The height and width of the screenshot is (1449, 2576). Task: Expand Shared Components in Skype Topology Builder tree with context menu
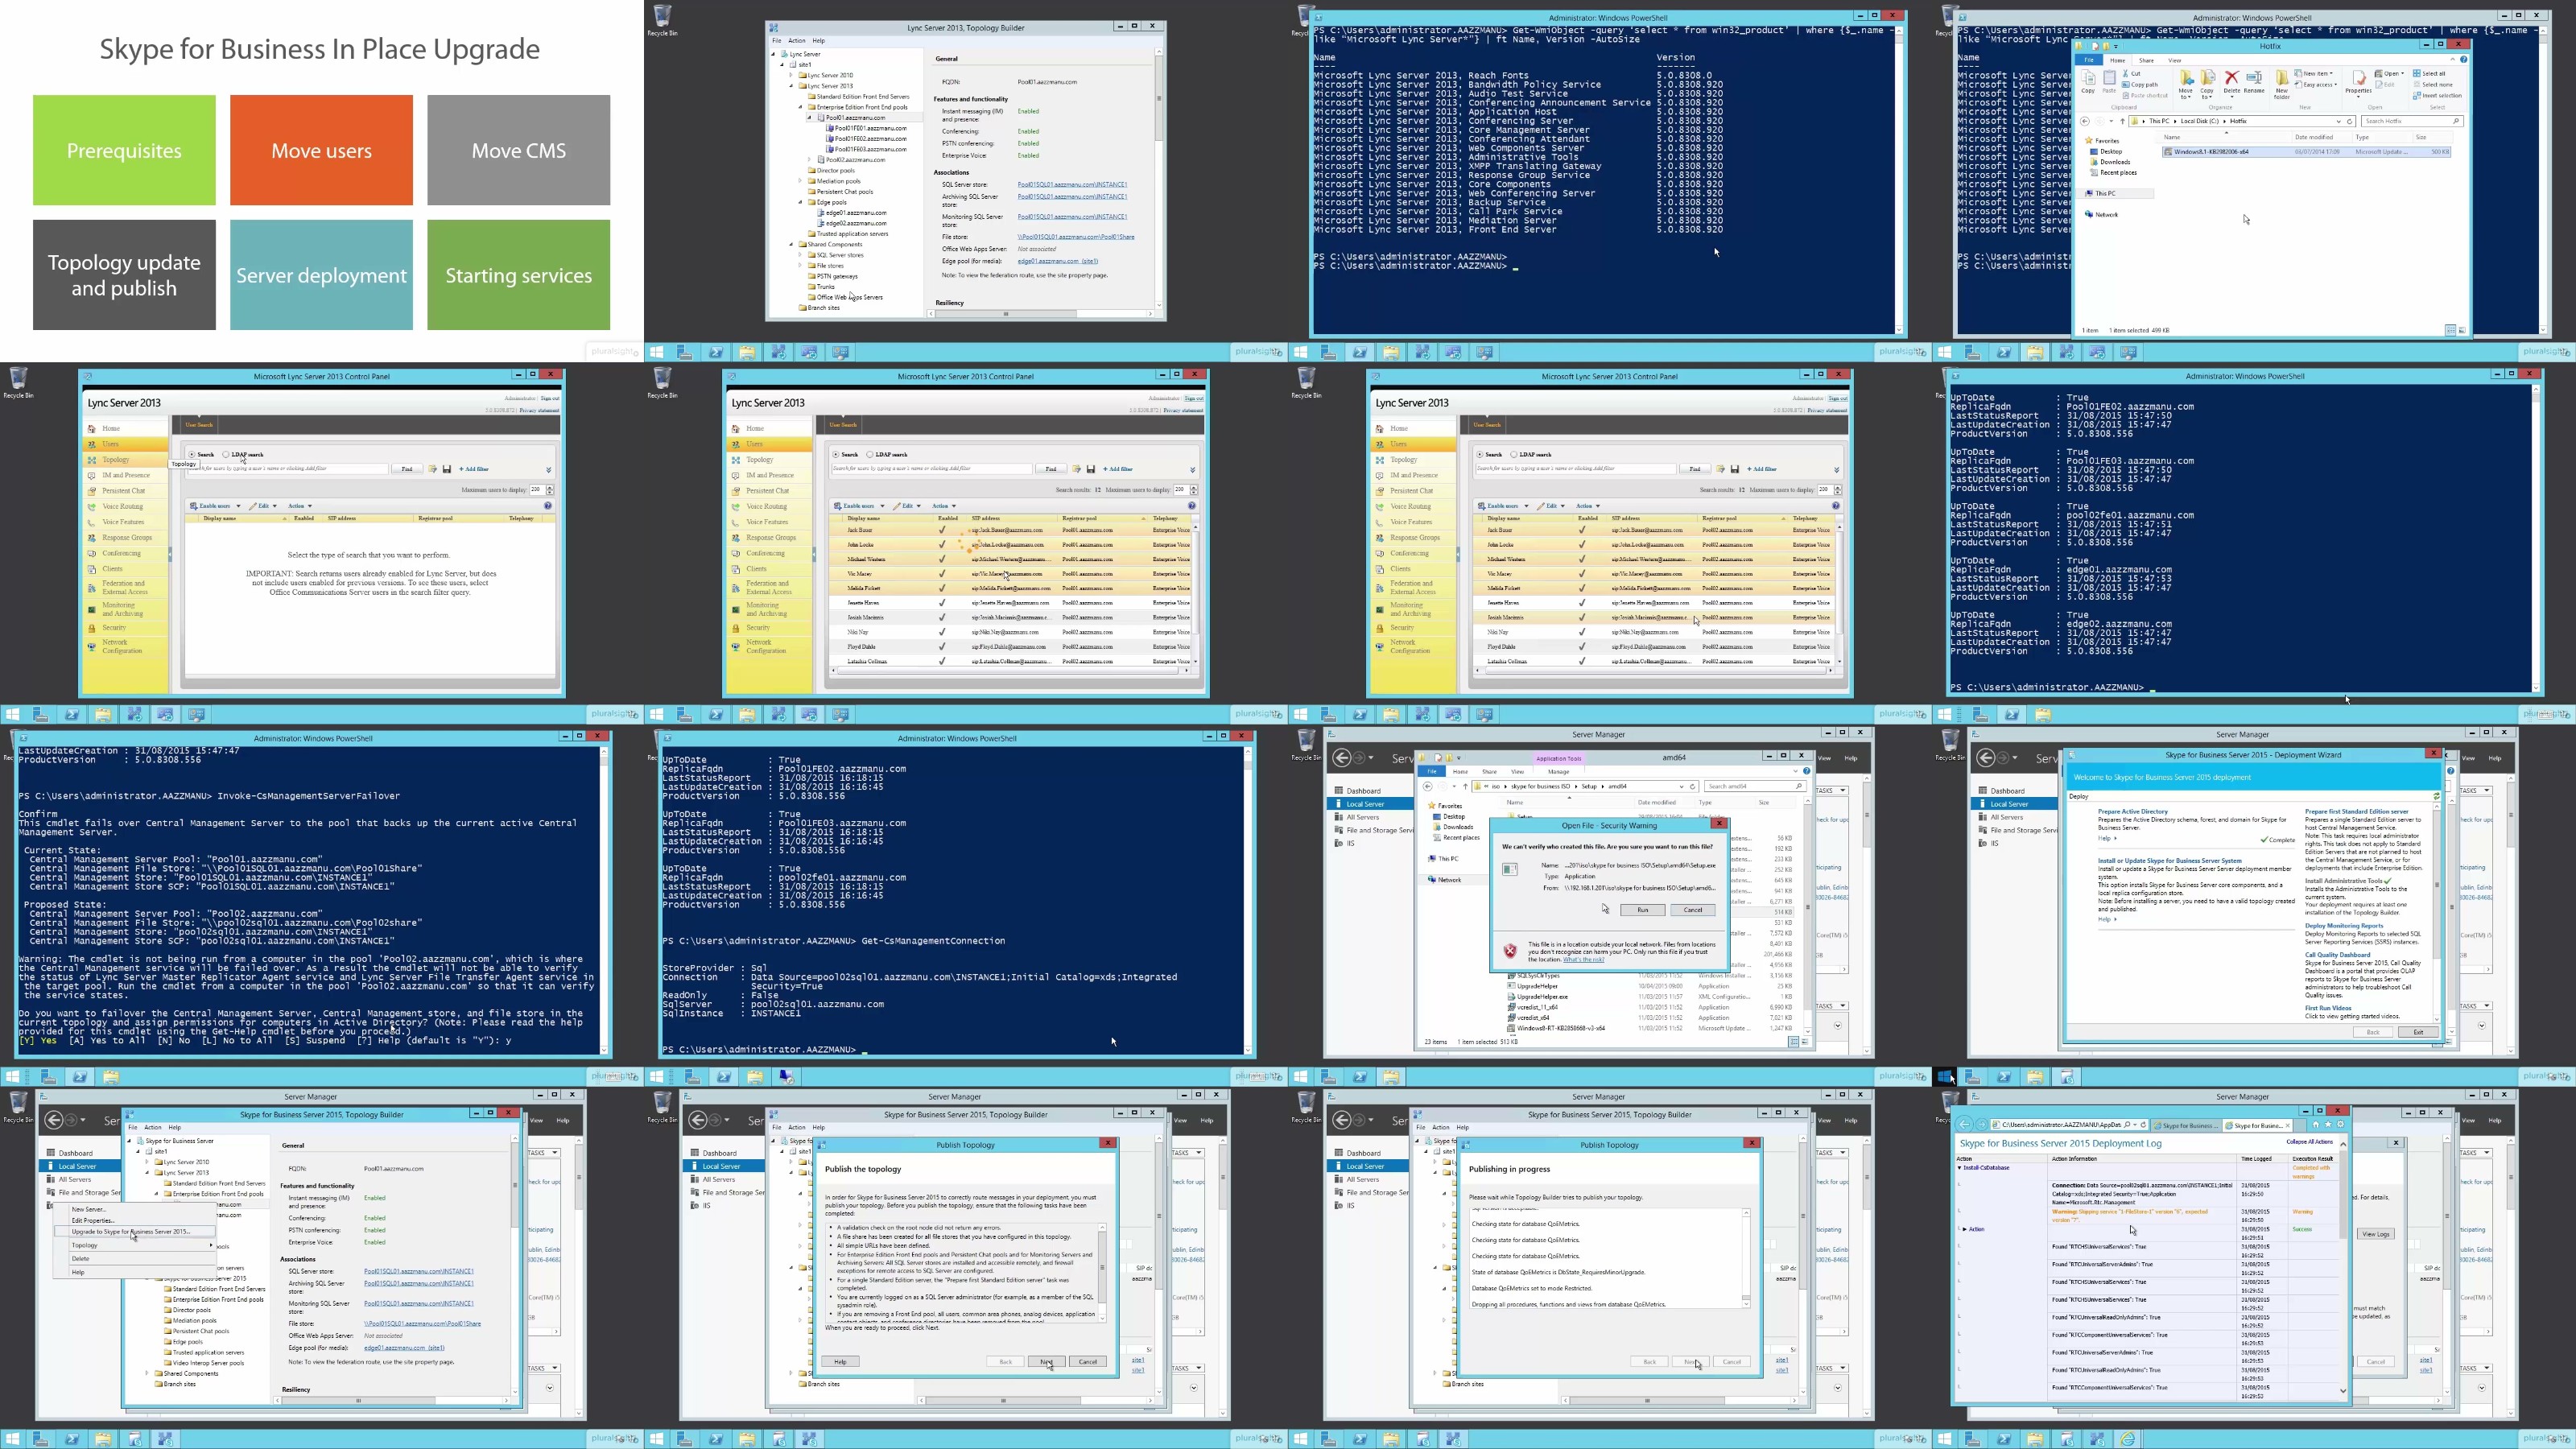pos(148,1373)
